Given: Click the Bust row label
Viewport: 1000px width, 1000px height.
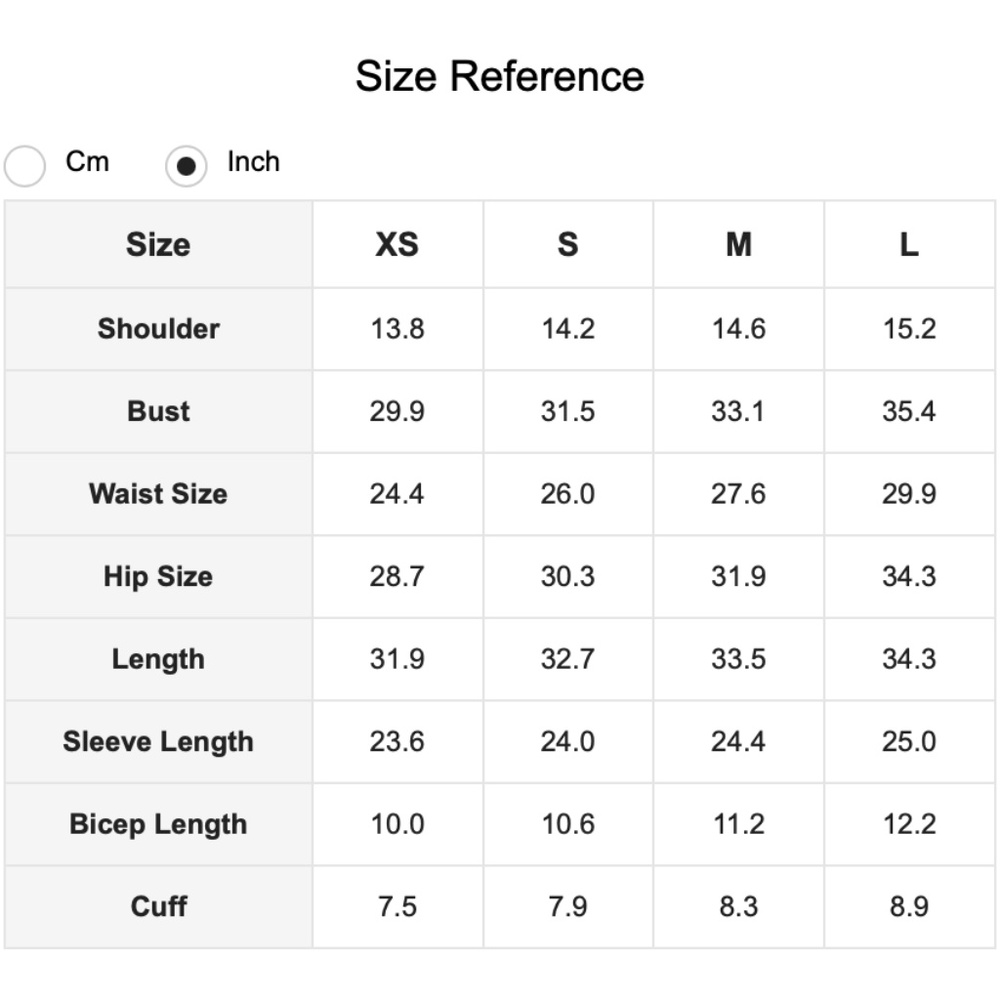Looking at the screenshot, I should [x=158, y=411].
